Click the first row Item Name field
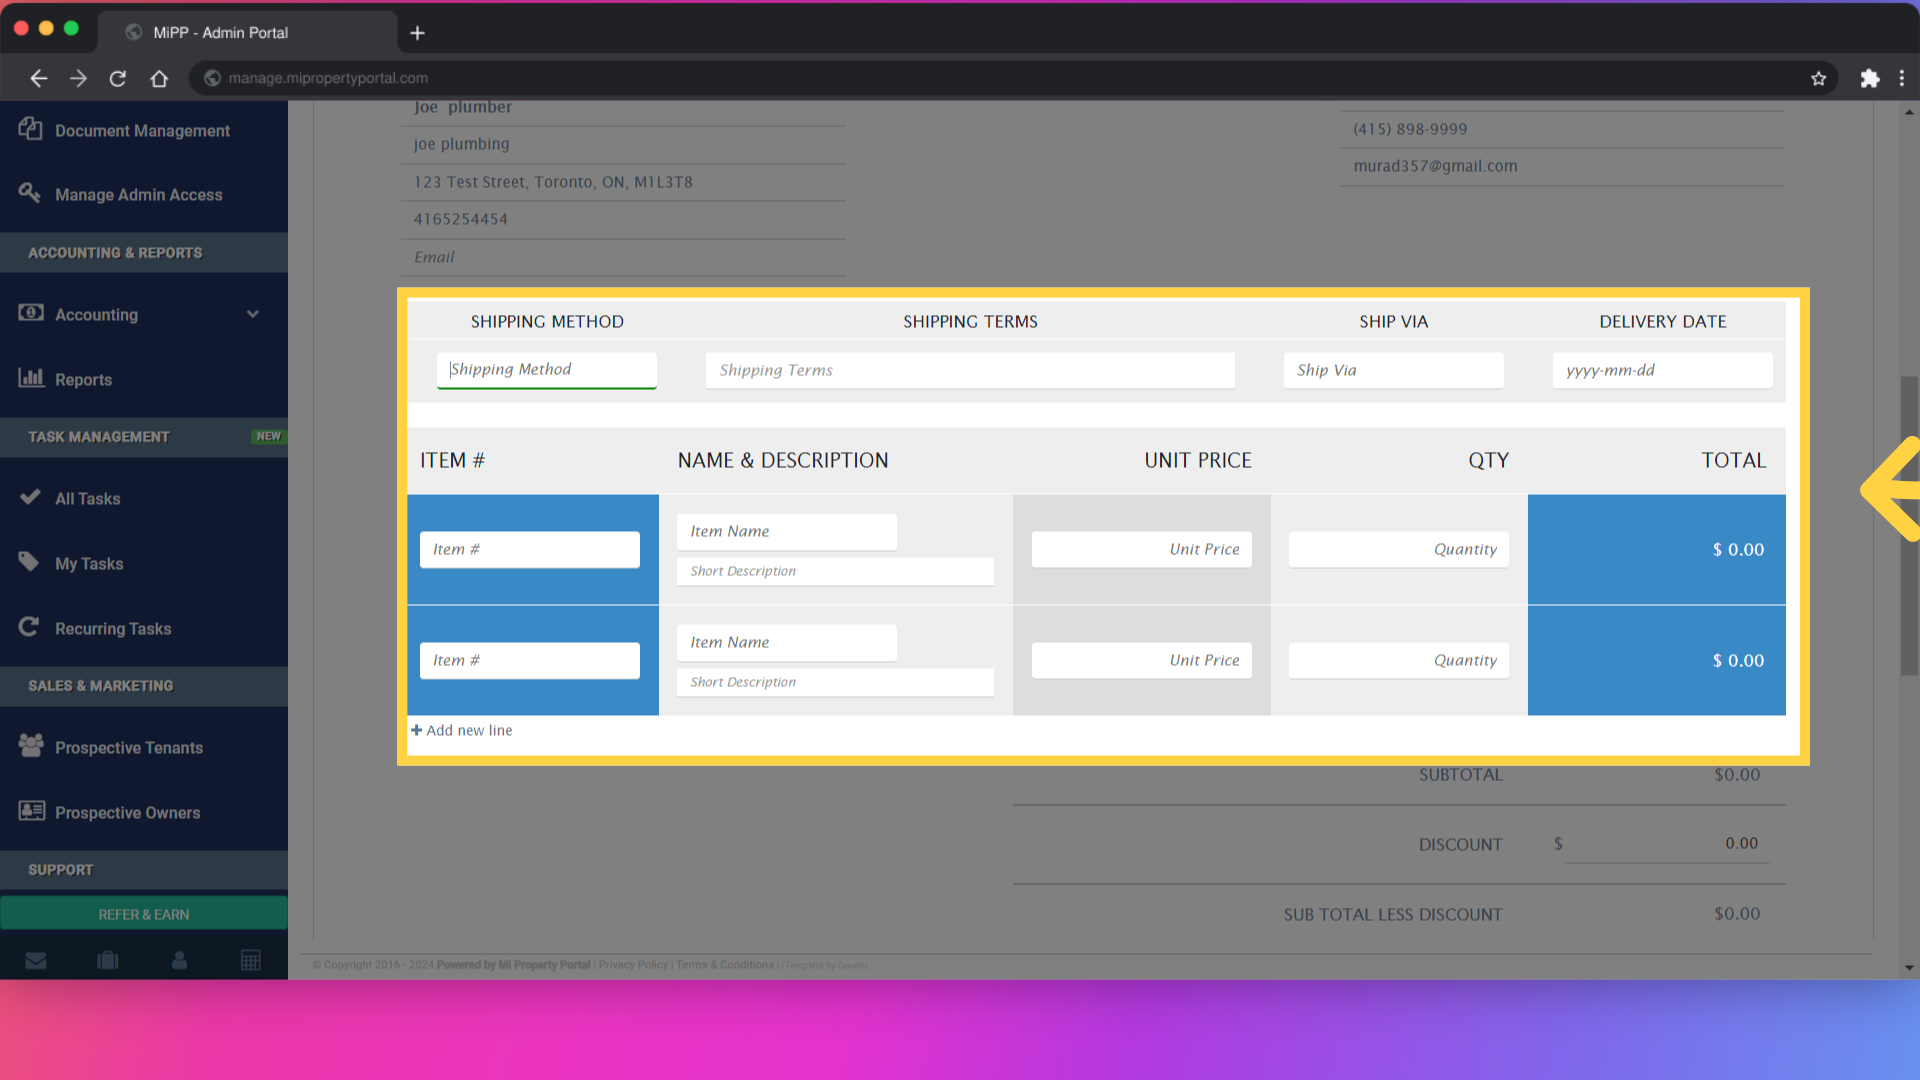 click(x=787, y=531)
